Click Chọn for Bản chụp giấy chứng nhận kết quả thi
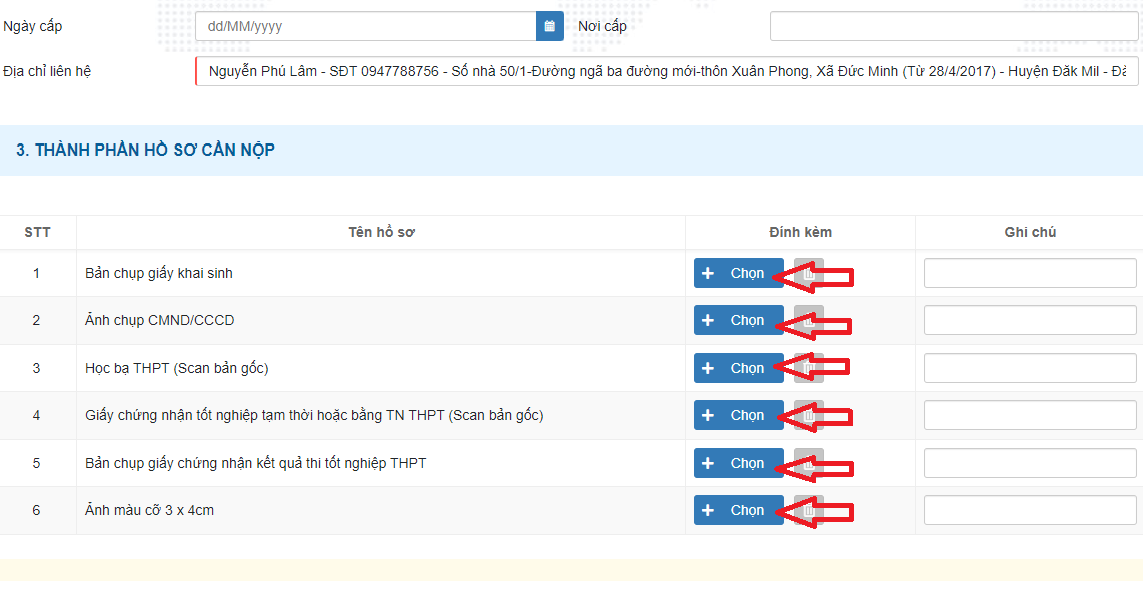The height and width of the screenshot is (600, 1143). (738, 463)
